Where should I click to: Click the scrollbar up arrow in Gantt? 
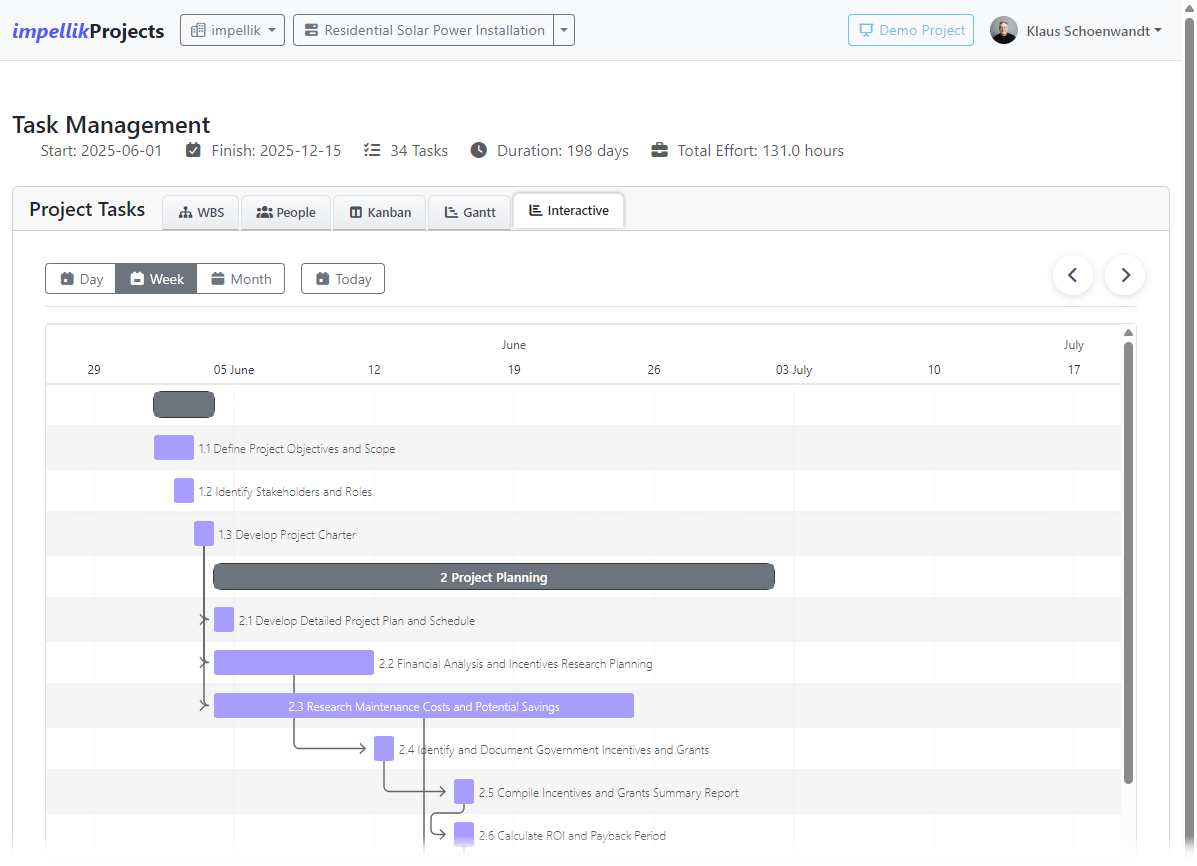1128,332
